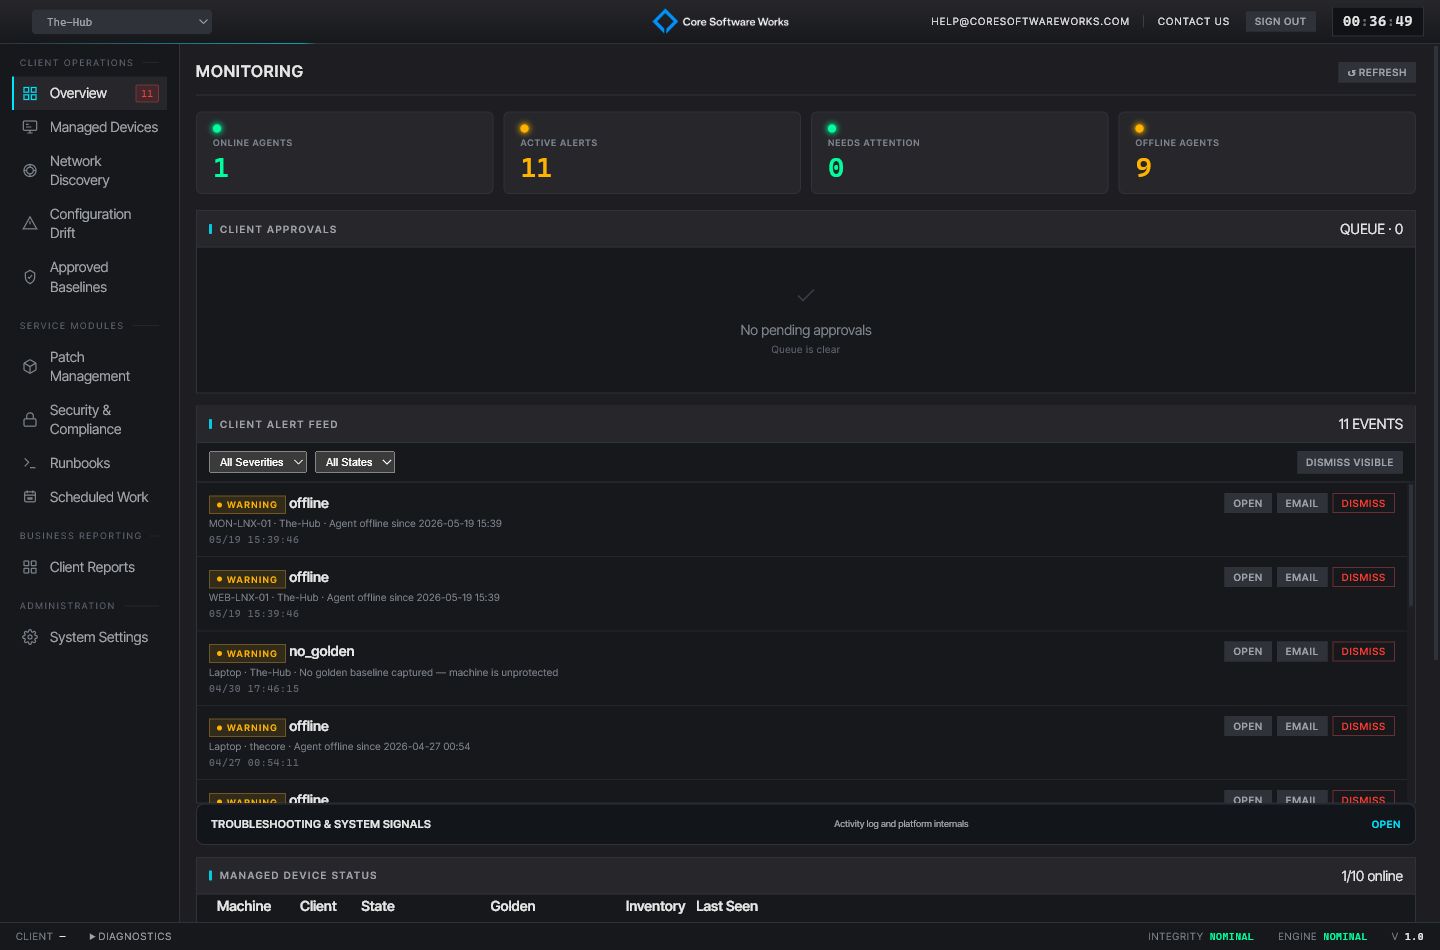Screen dimensions: 1440x950
Task: Click the Offline Agents stat card
Action: point(1267,152)
